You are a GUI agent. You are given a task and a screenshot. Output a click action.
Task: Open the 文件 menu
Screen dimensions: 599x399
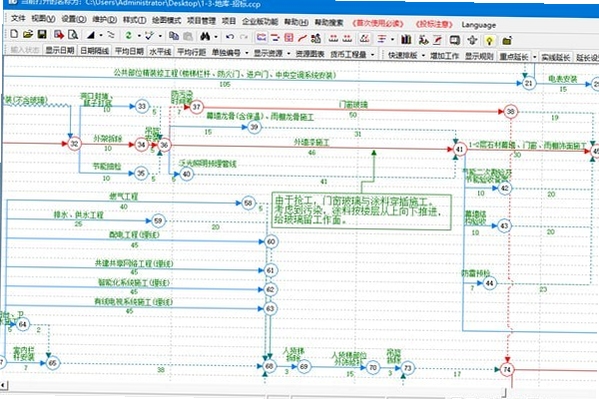tap(18, 18)
